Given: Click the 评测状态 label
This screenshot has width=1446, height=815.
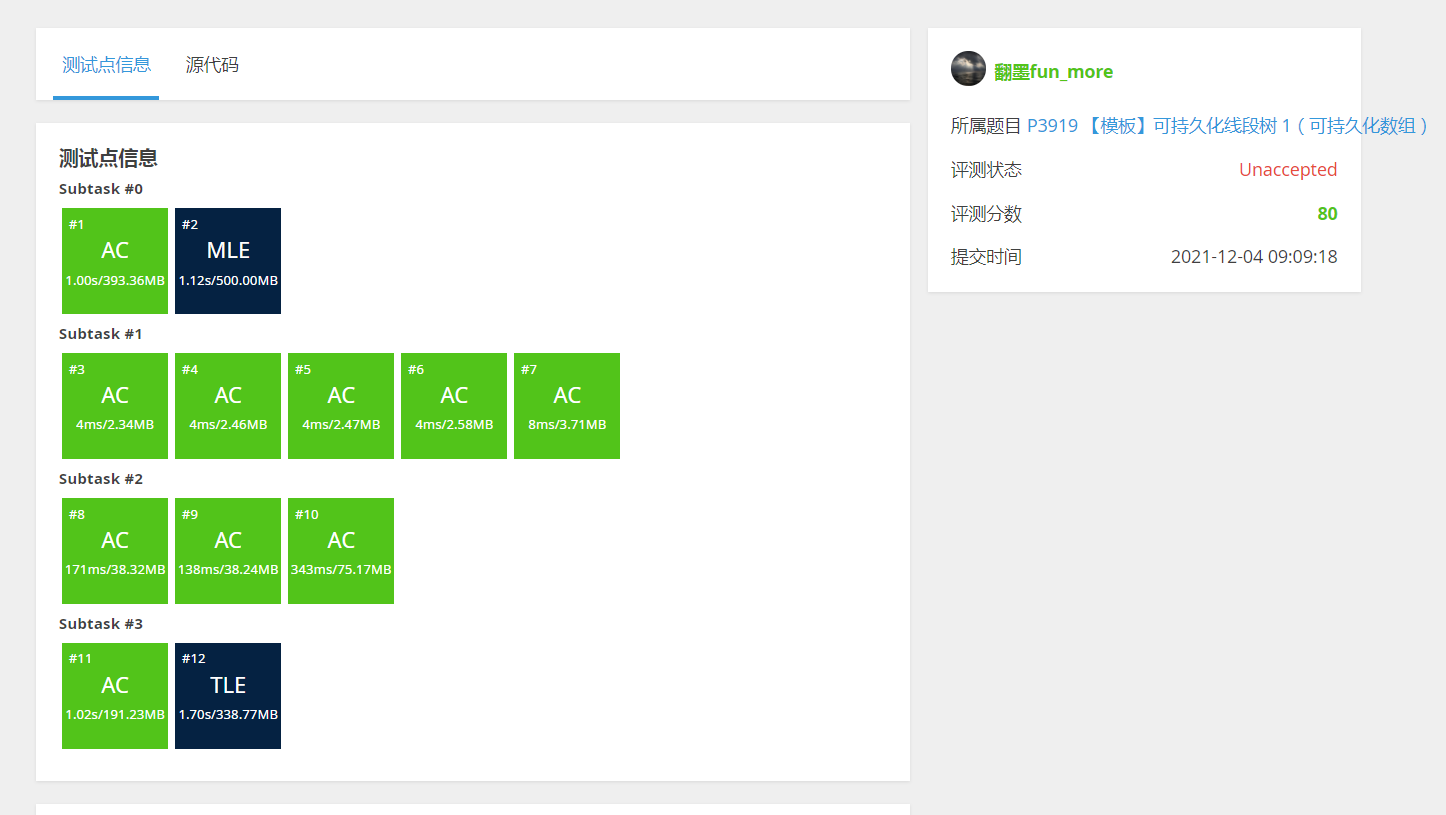Looking at the screenshot, I should click(986, 170).
